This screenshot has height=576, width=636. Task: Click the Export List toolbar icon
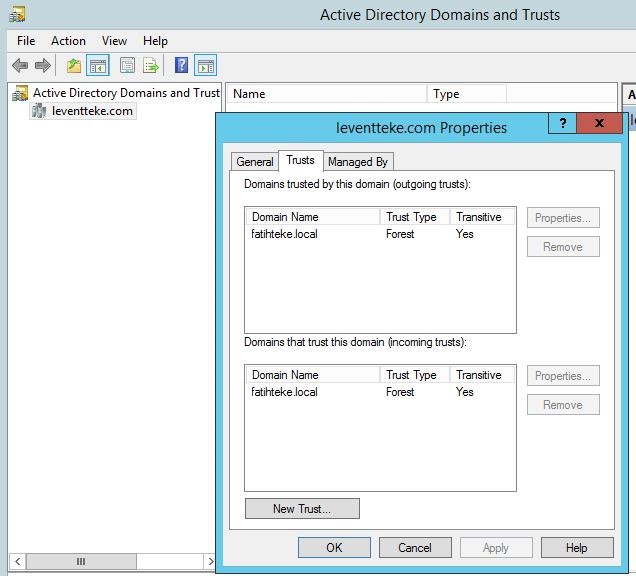pyautogui.click(x=150, y=65)
